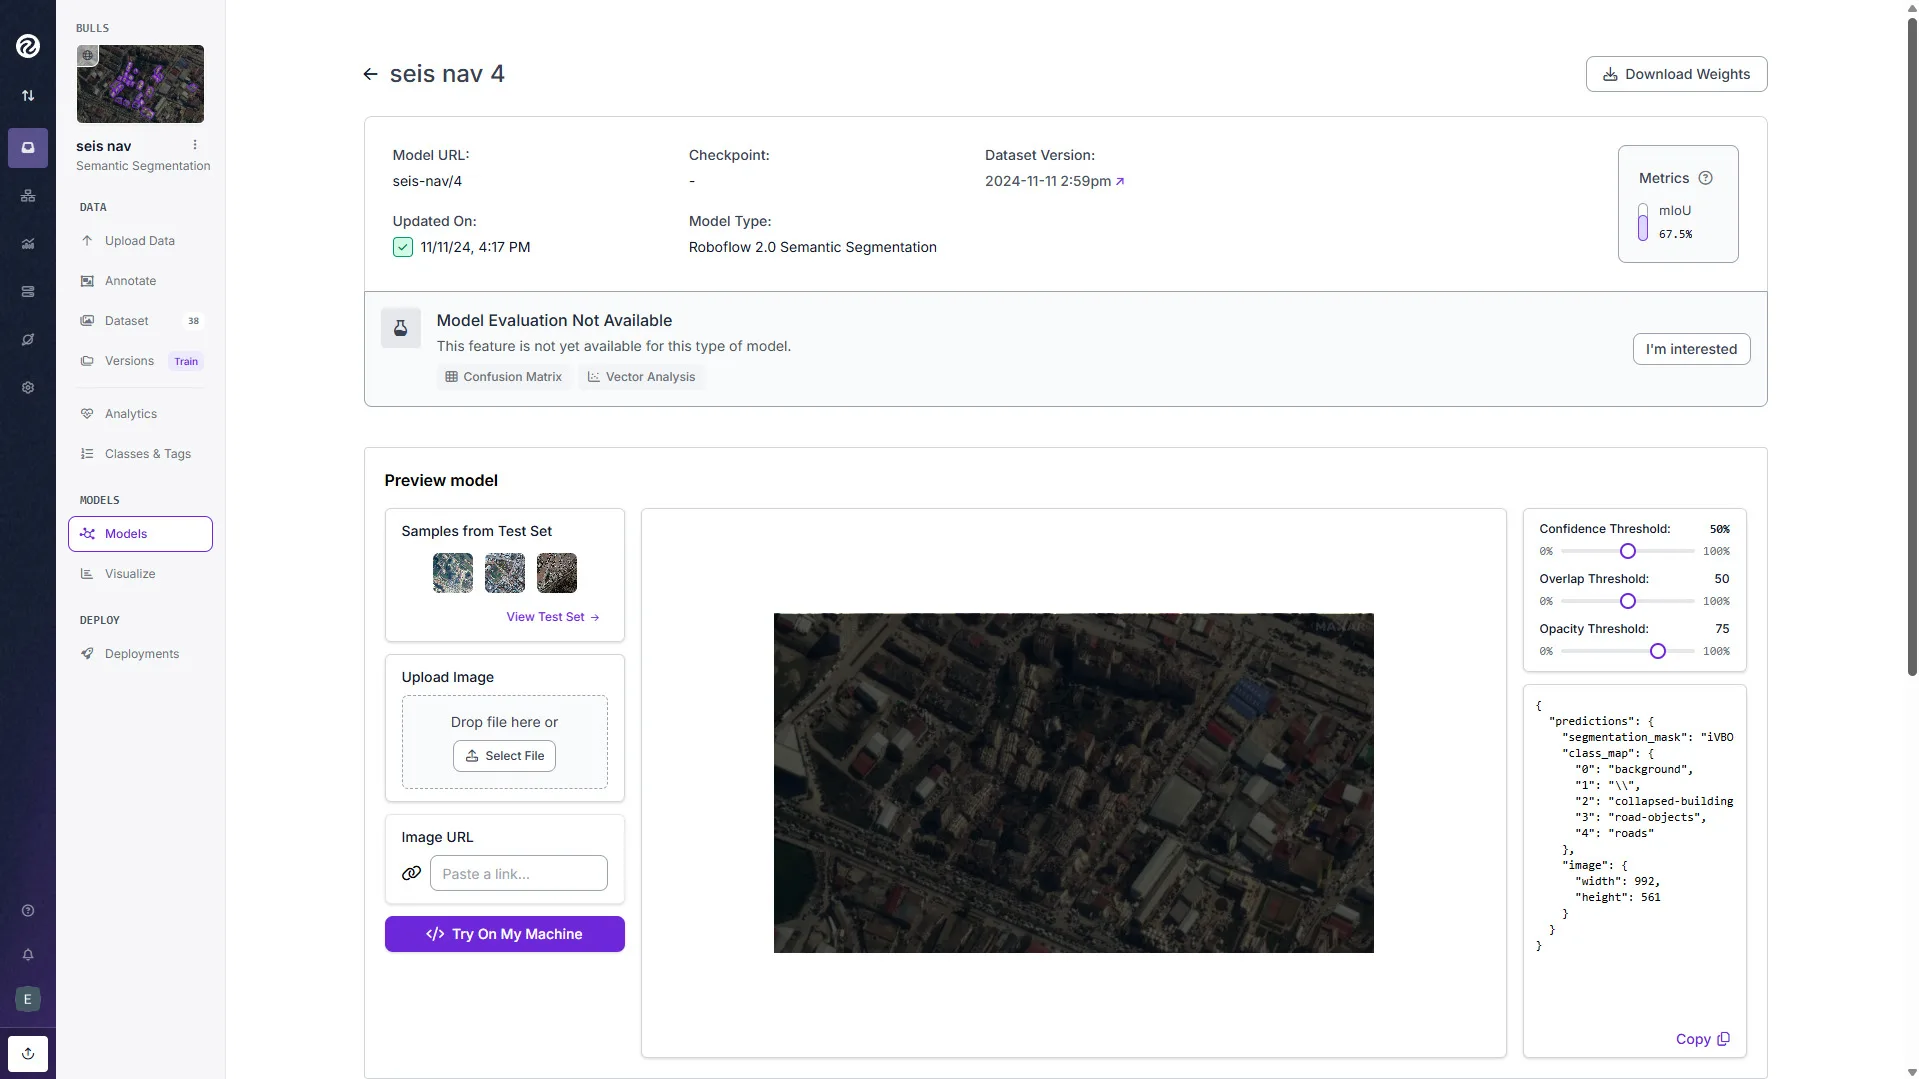Open the Workflows icon in left rail
Screen dimensions: 1919x1079
[28, 196]
